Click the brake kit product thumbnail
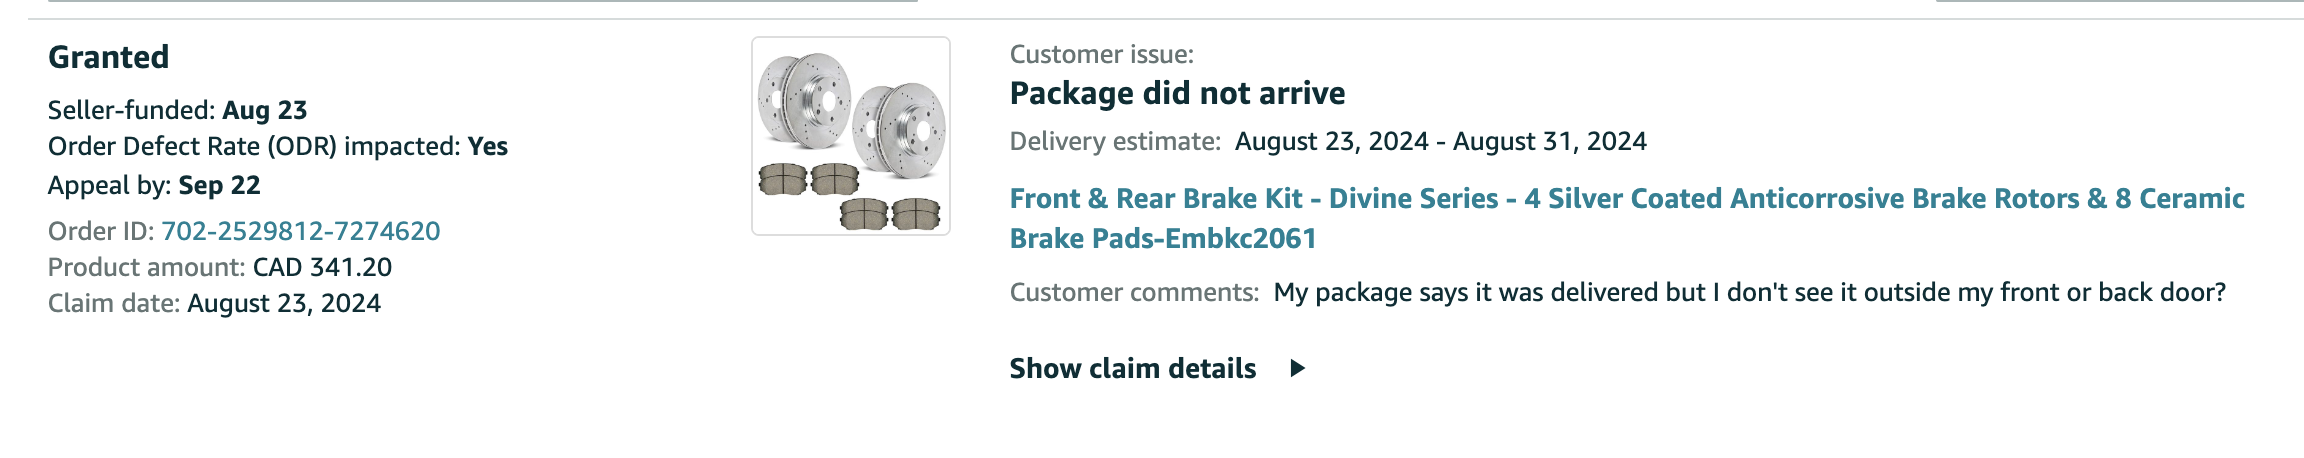The image size is (2304, 458). tap(851, 136)
